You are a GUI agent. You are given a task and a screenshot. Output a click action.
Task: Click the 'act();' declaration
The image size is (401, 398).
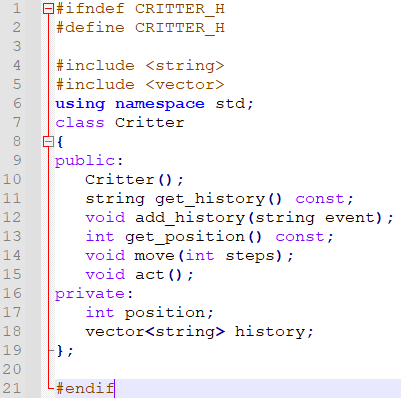pos(164,275)
